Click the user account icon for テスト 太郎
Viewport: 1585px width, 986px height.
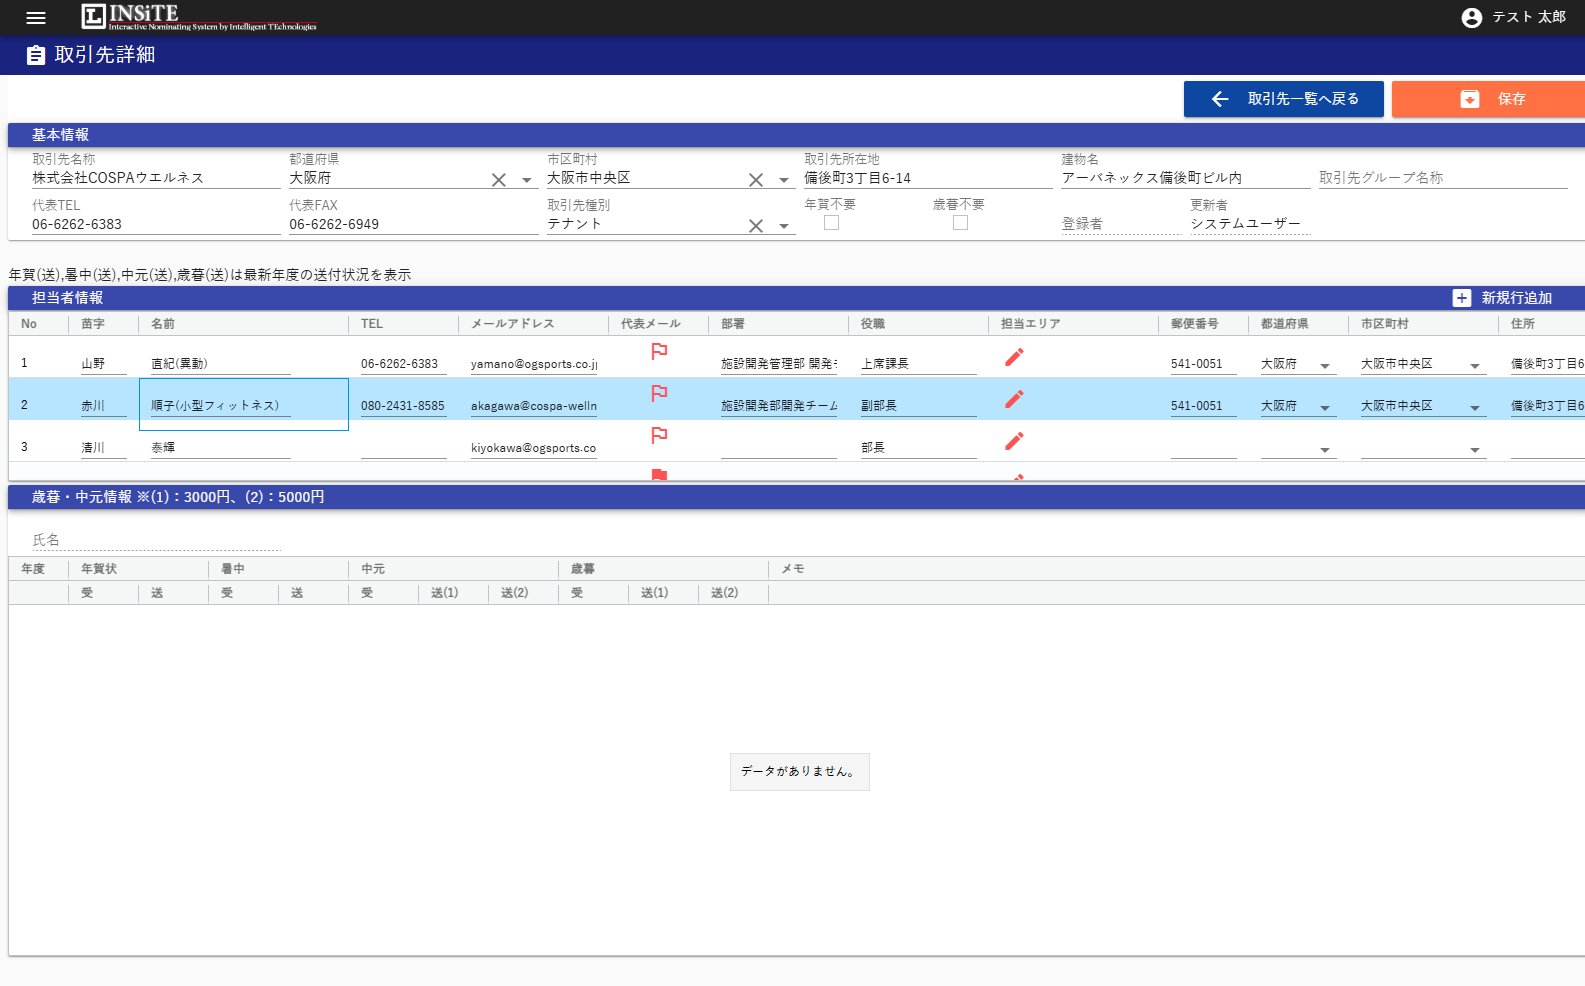(x=1471, y=18)
